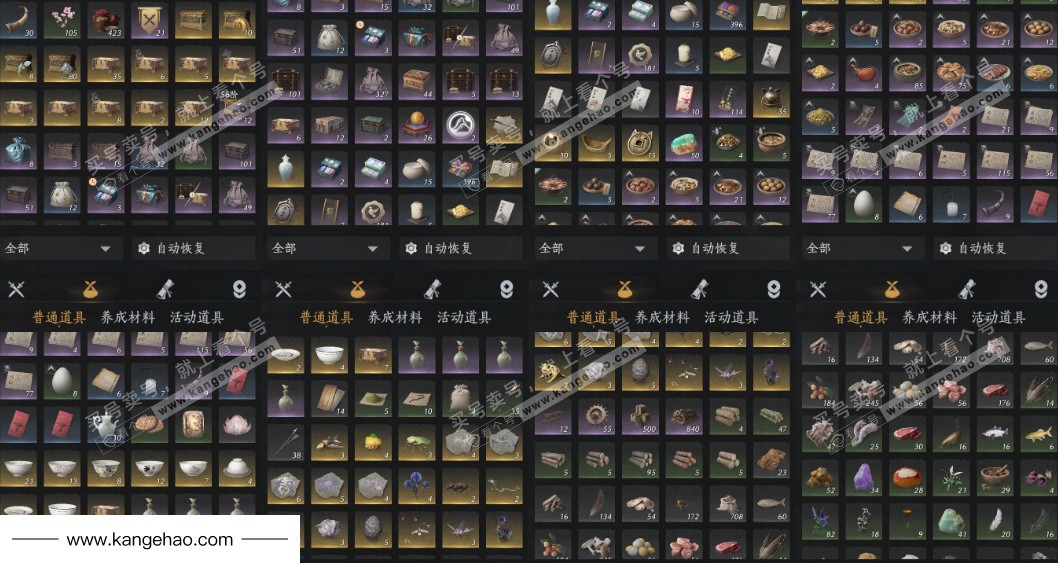1058x563 pixels.
Task: Select the pink lotus flower item
Action: point(237,424)
